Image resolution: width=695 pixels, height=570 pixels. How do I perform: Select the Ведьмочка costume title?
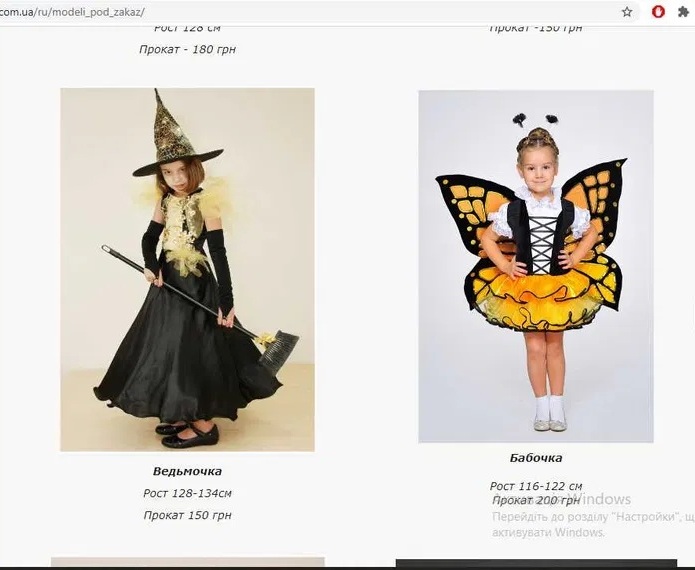pos(187,471)
